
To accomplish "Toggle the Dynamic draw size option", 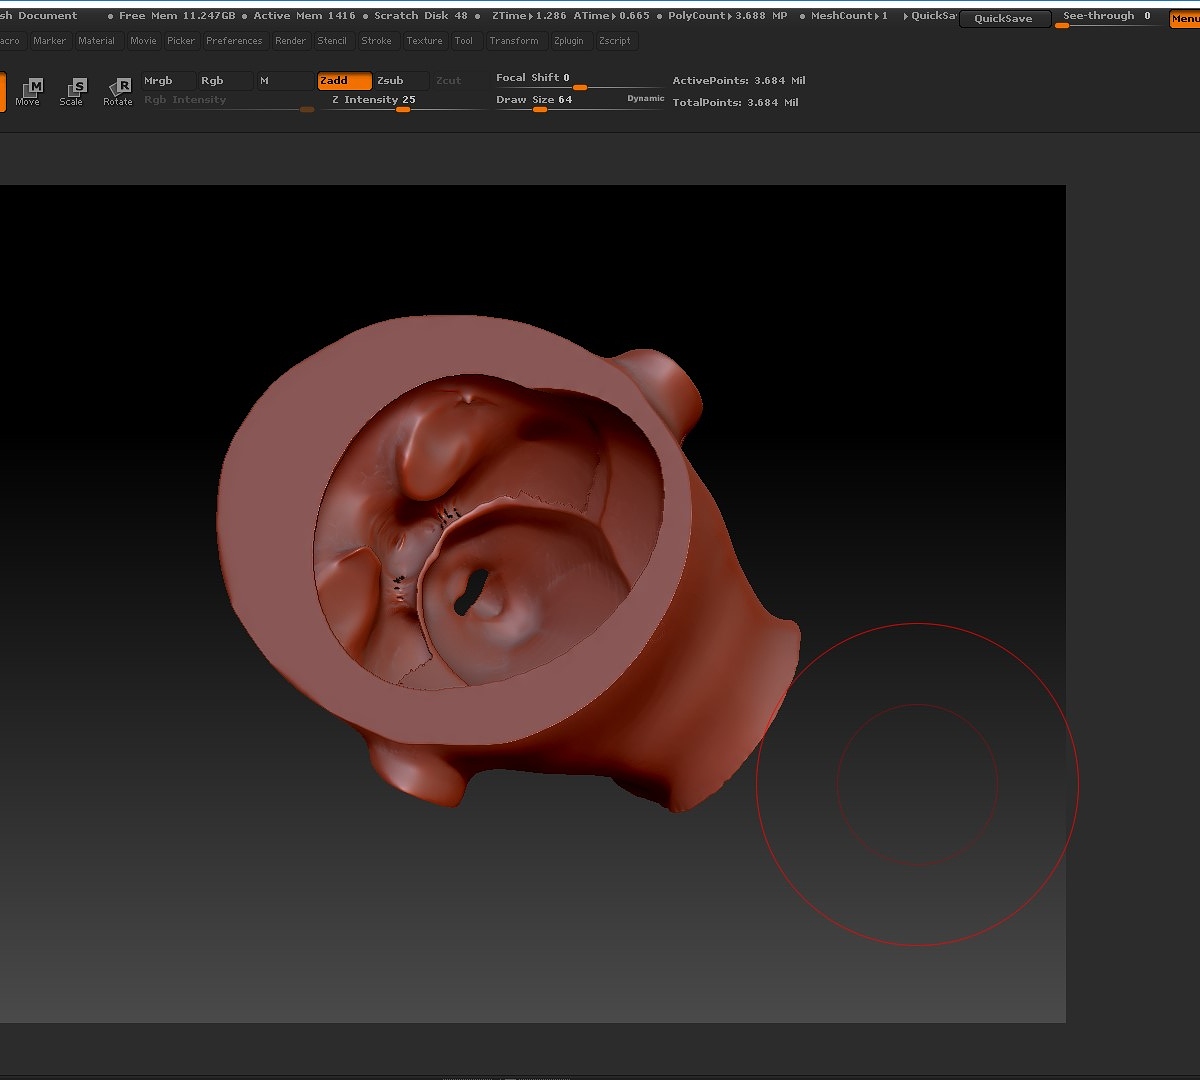I will tap(646, 99).
